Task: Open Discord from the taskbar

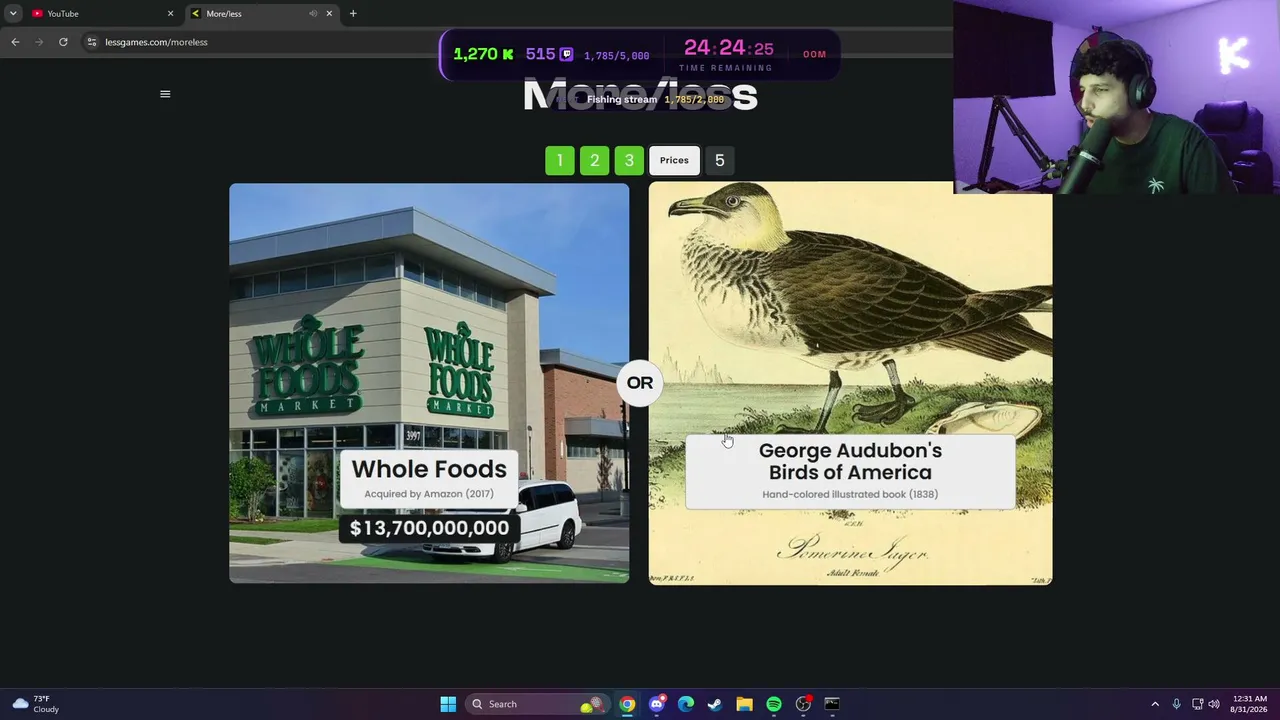Action: coord(656,704)
